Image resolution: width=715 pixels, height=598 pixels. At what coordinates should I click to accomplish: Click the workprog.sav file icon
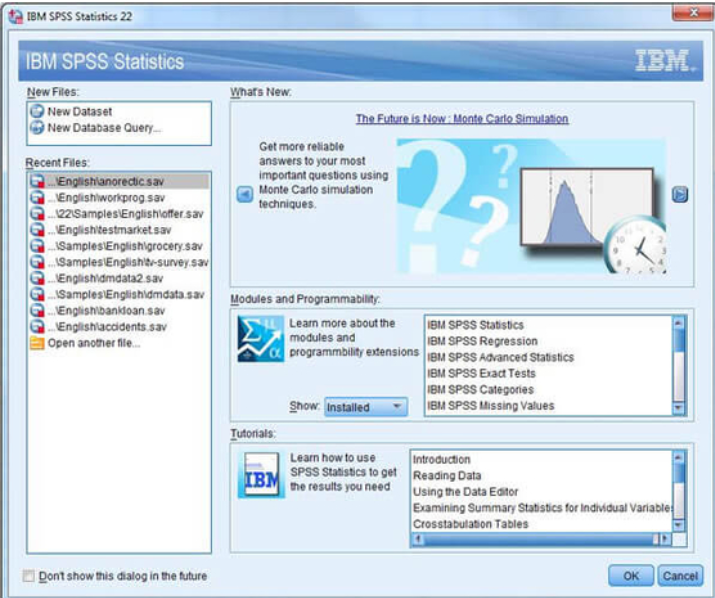click(37, 198)
